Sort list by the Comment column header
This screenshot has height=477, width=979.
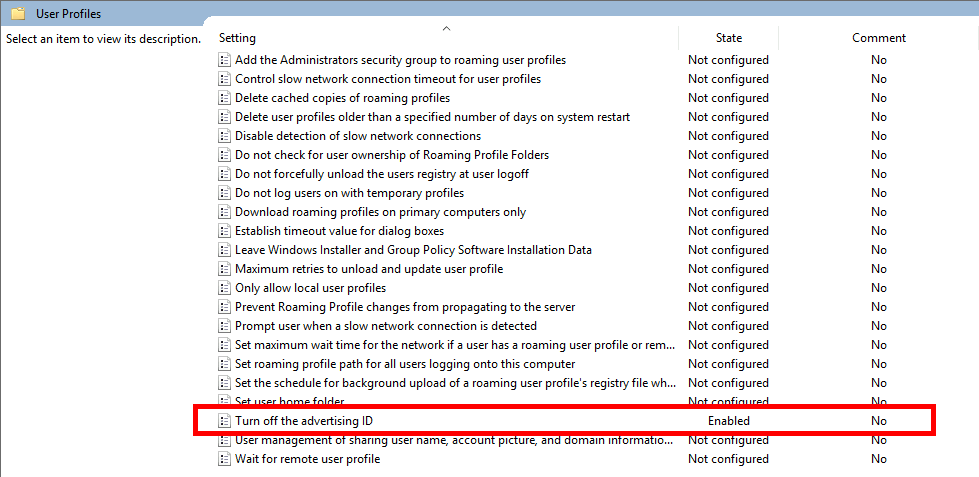click(x=878, y=38)
